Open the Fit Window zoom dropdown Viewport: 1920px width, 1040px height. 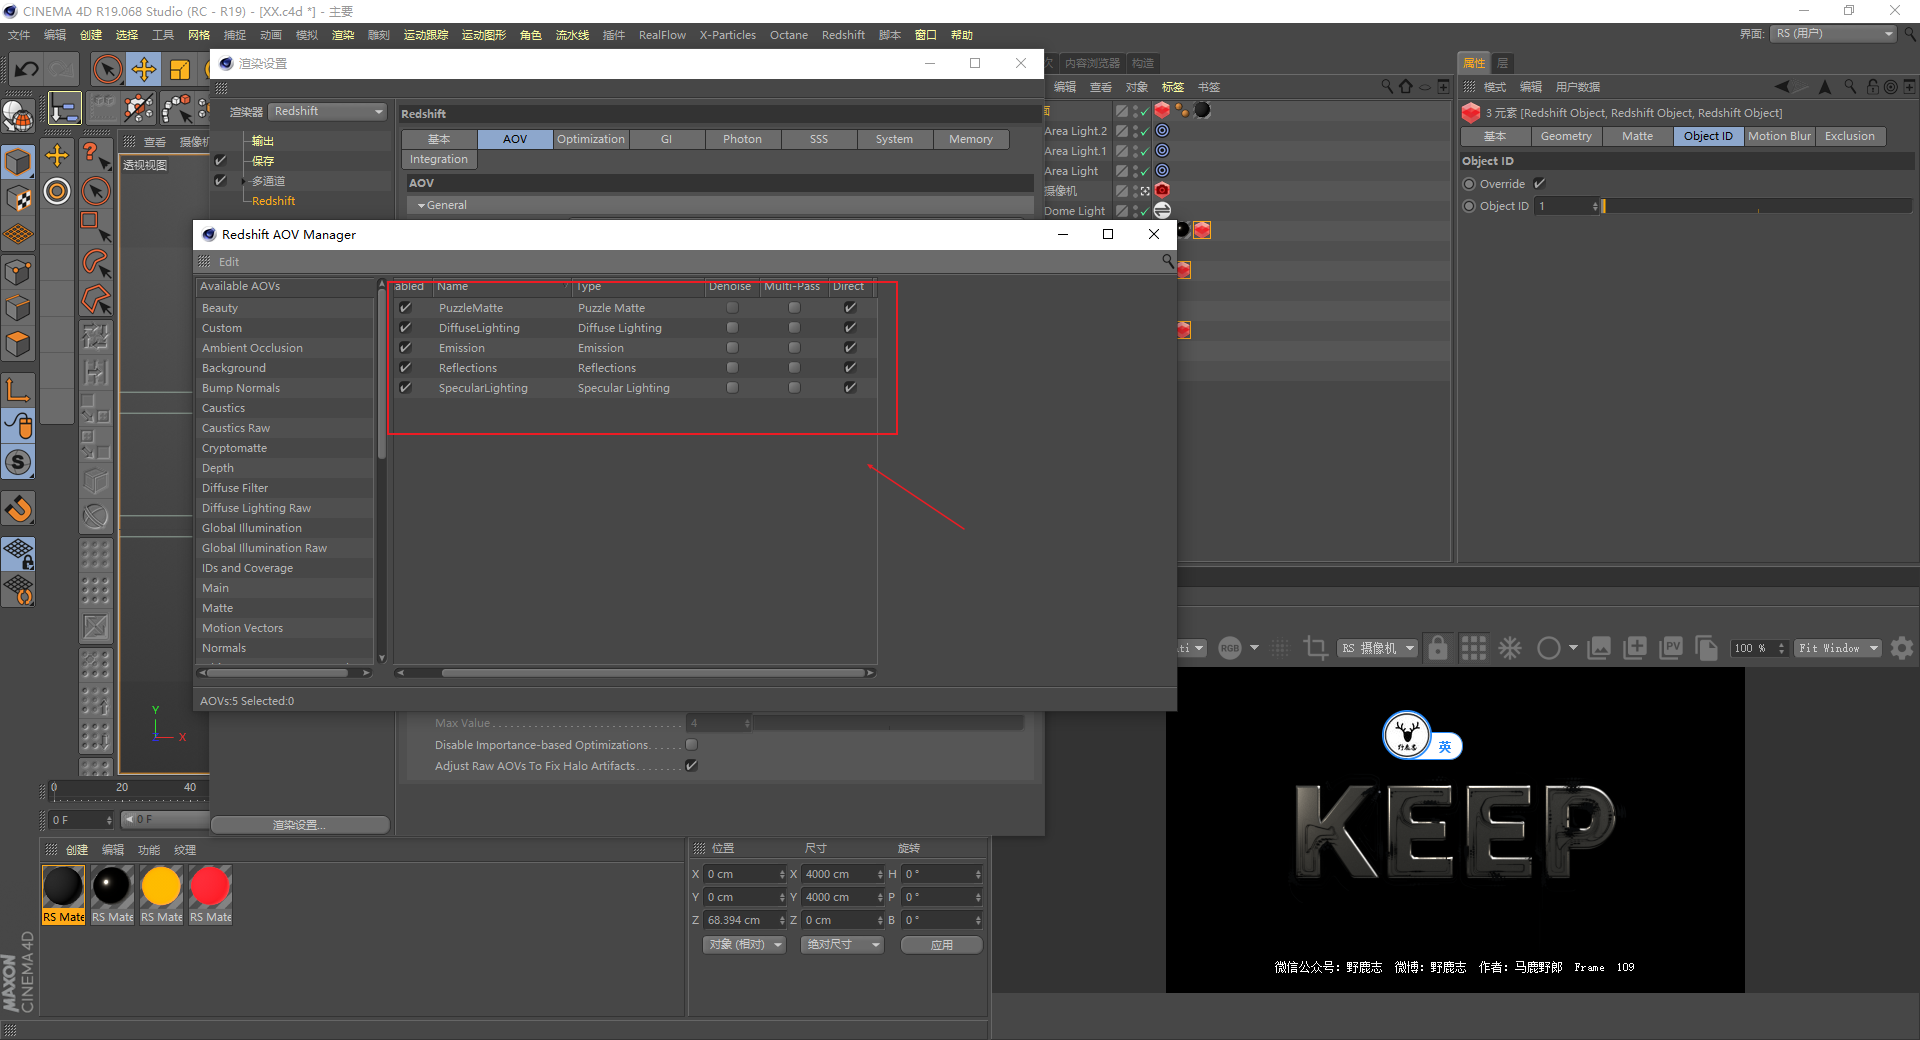click(x=1838, y=648)
